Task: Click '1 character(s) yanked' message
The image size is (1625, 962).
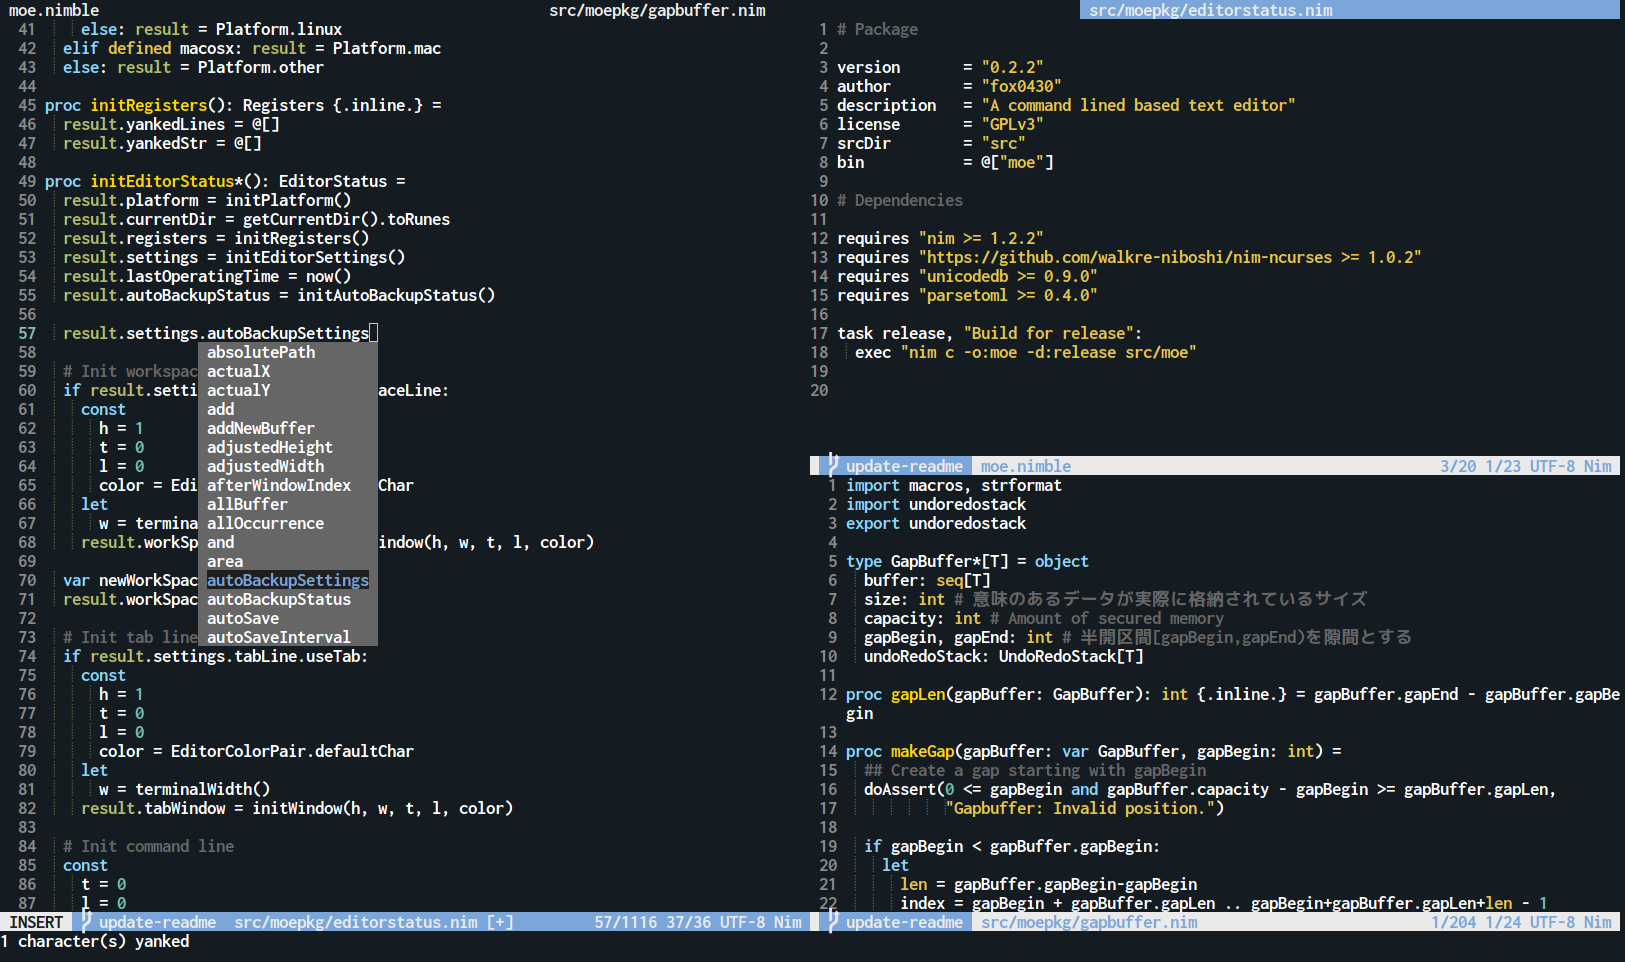Action: pyautogui.click(x=95, y=941)
